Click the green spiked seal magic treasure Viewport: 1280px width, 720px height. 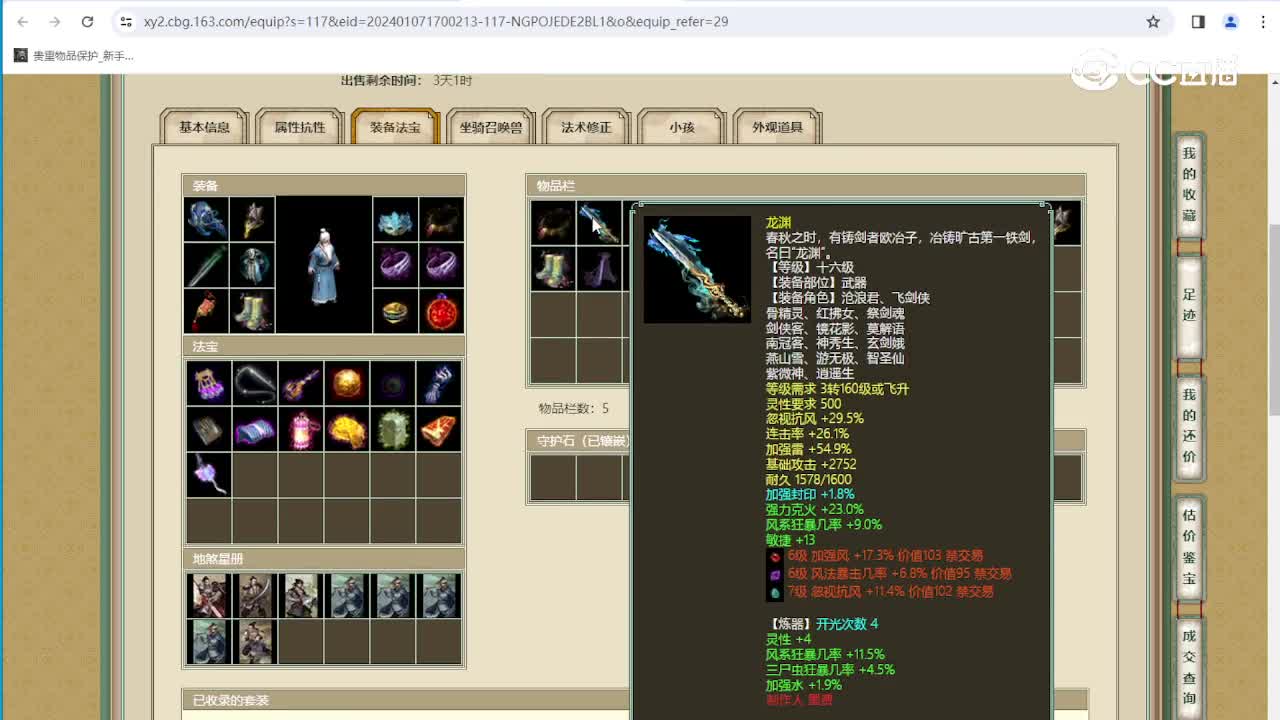coord(393,429)
